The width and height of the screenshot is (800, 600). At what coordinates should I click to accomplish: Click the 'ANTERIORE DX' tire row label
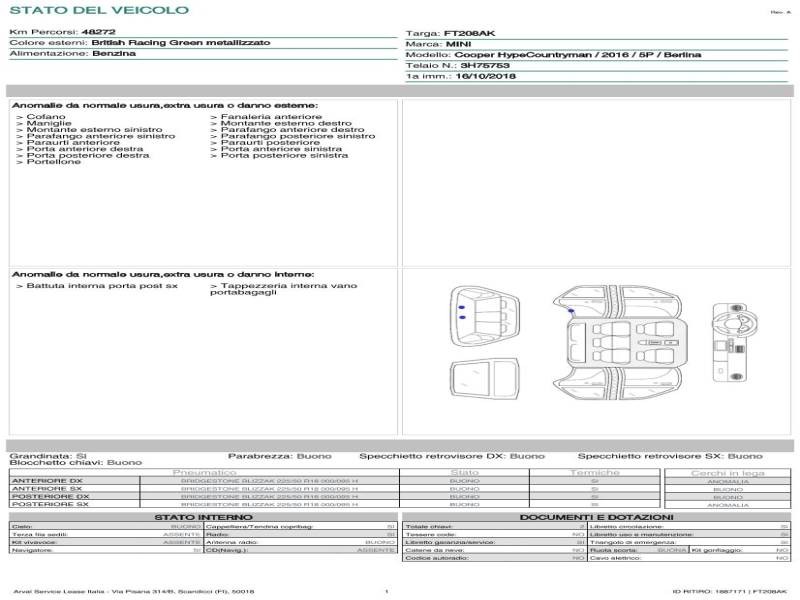tap(47, 481)
